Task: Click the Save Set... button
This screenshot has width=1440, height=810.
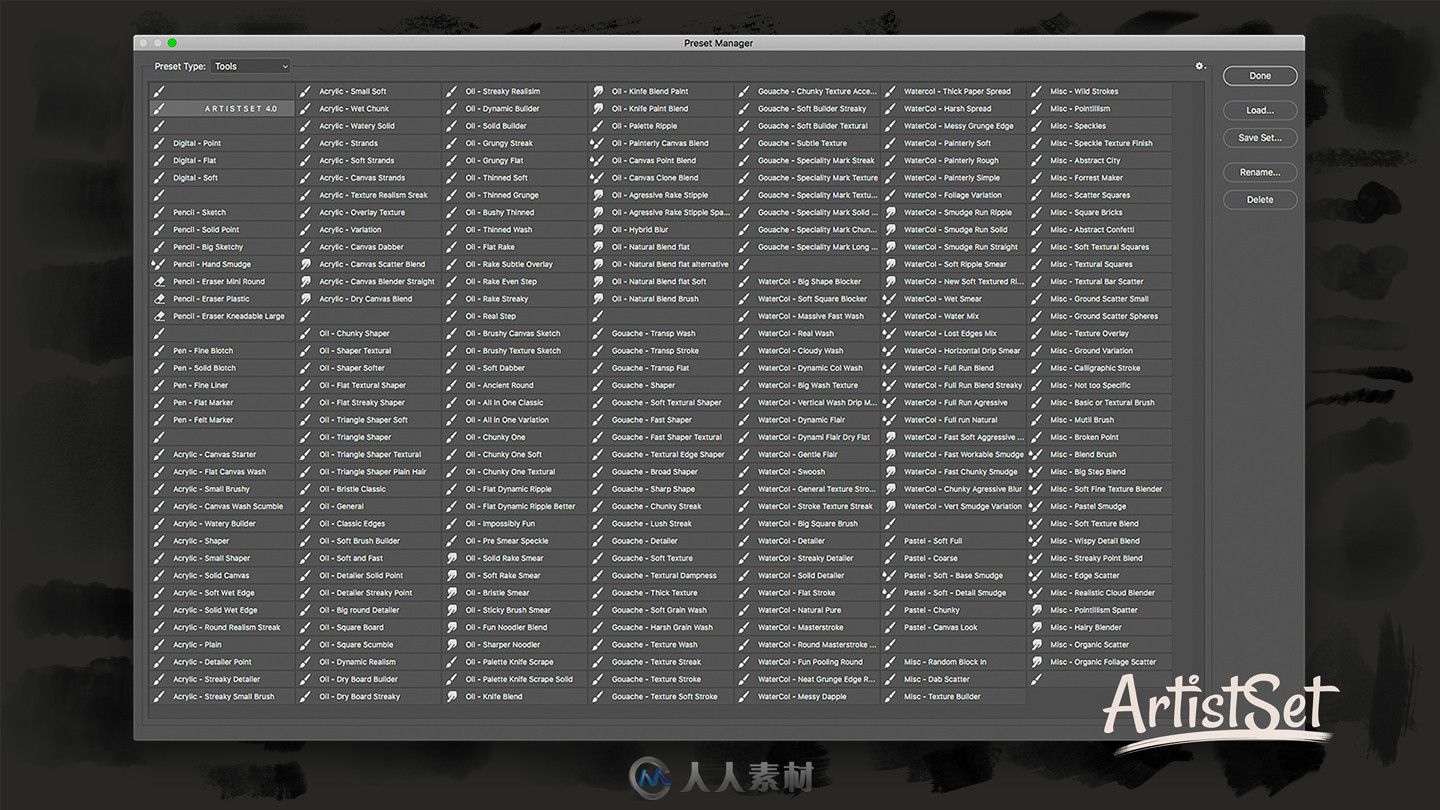Action: [1260, 138]
